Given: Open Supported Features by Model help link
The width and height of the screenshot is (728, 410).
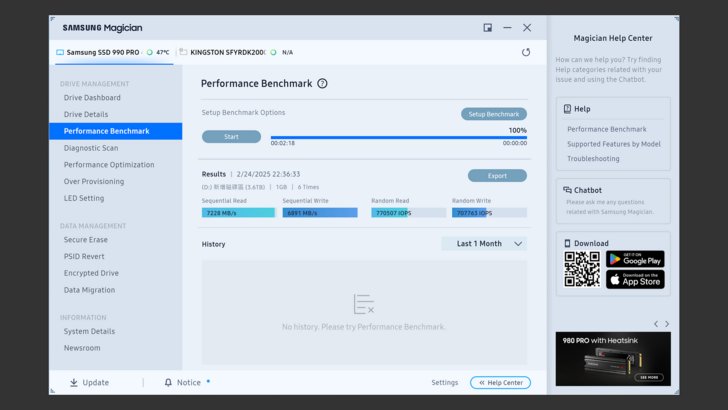Looking at the screenshot, I should pos(613,144).
